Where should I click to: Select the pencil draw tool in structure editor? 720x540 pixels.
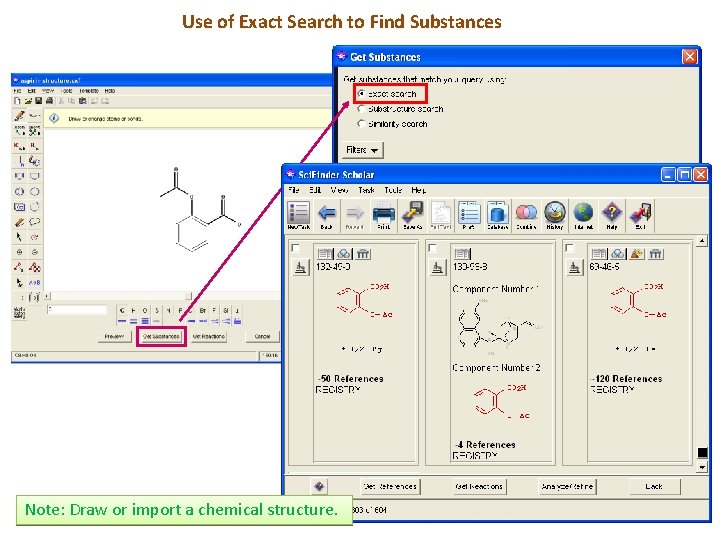click(19, 116)
